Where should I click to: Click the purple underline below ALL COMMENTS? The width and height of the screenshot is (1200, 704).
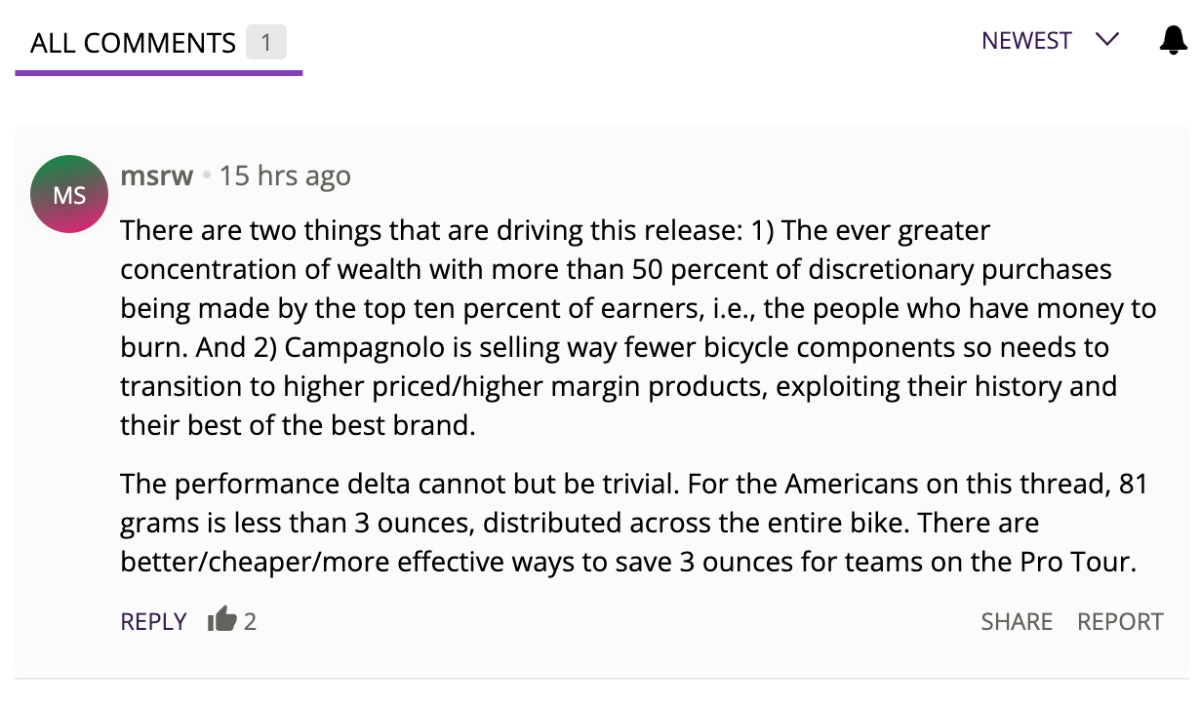click(158, 72)
